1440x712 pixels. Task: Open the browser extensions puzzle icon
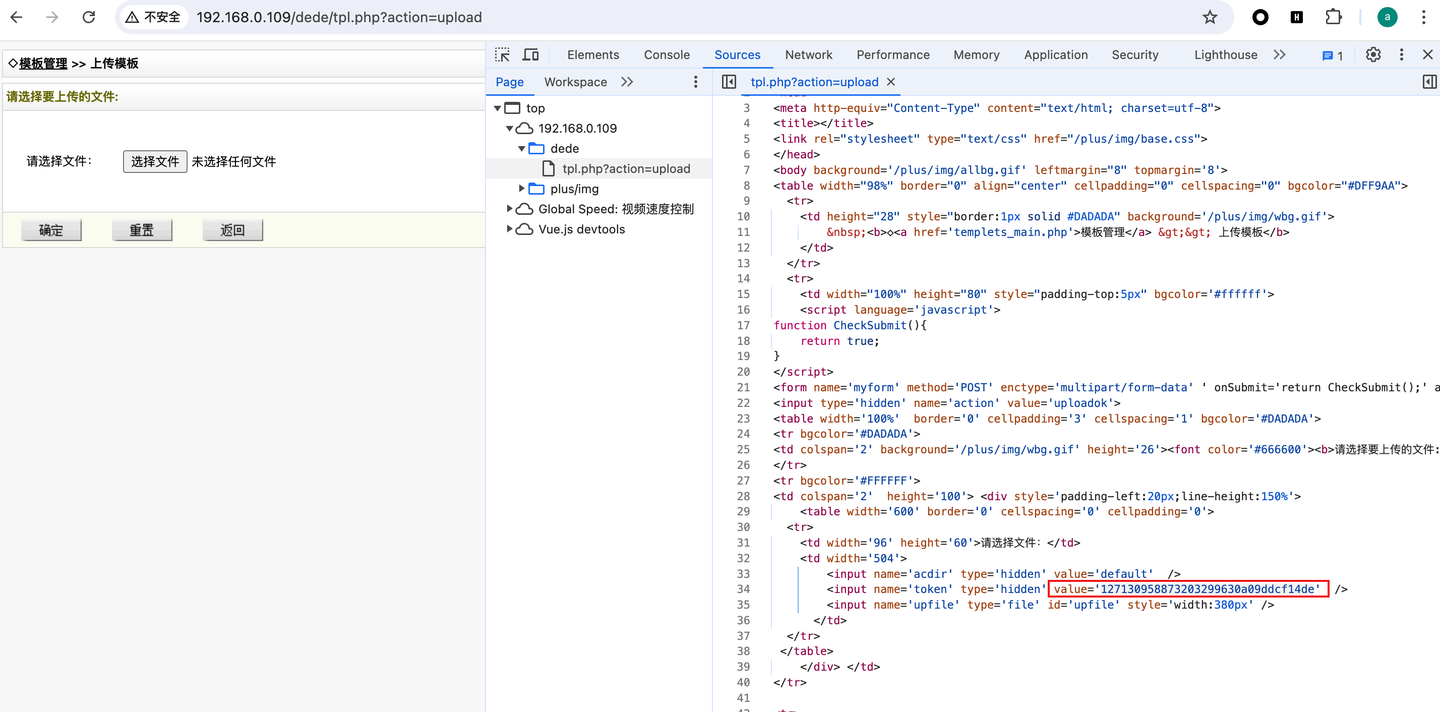pyautogui.click(x=1333, y=17)
